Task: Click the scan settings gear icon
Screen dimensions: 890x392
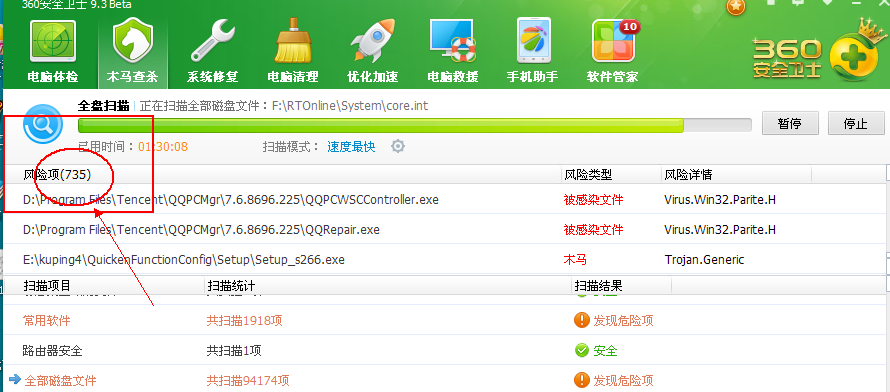Action: [398, 146]
